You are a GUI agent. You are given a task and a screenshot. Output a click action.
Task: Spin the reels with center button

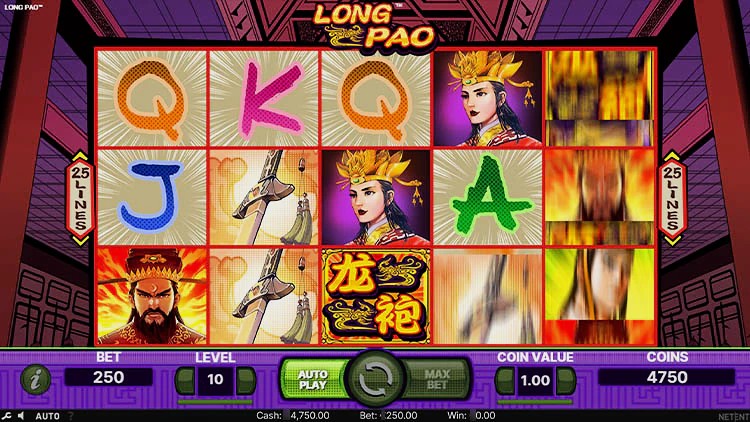(375, 379)
